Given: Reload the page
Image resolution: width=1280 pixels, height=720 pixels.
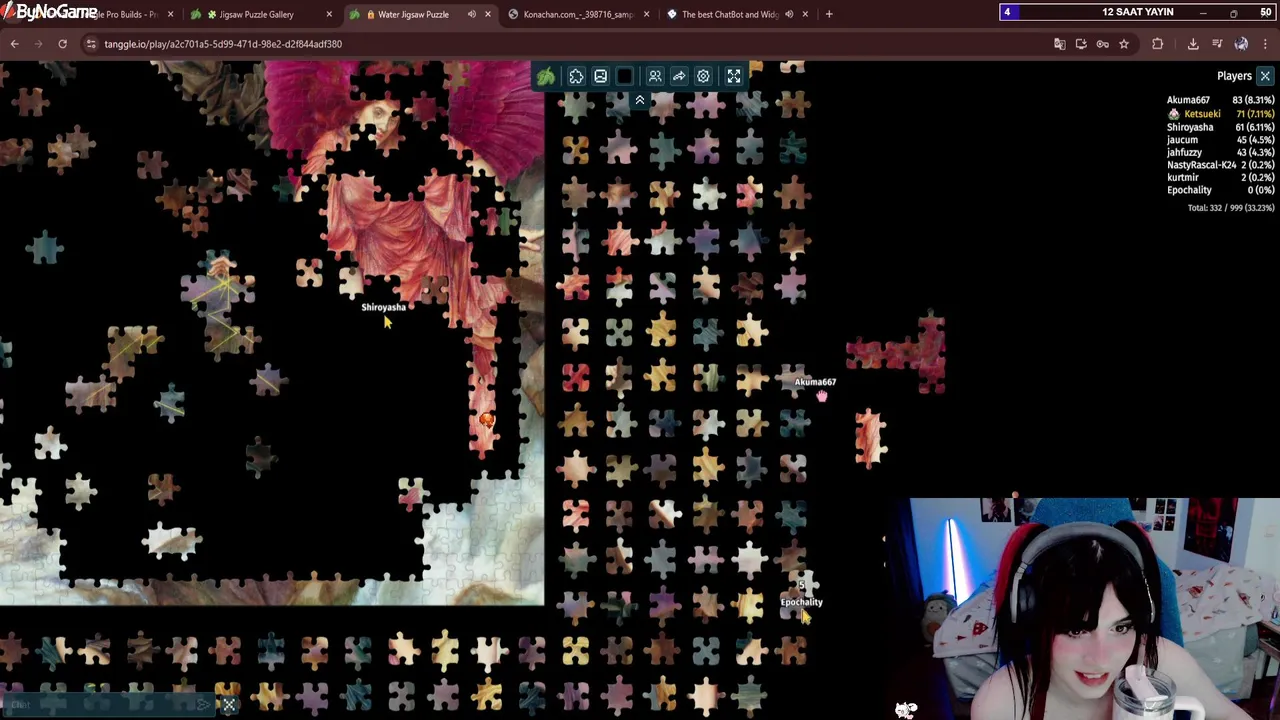Looking at the screenshot, I should tap(62, 44).
